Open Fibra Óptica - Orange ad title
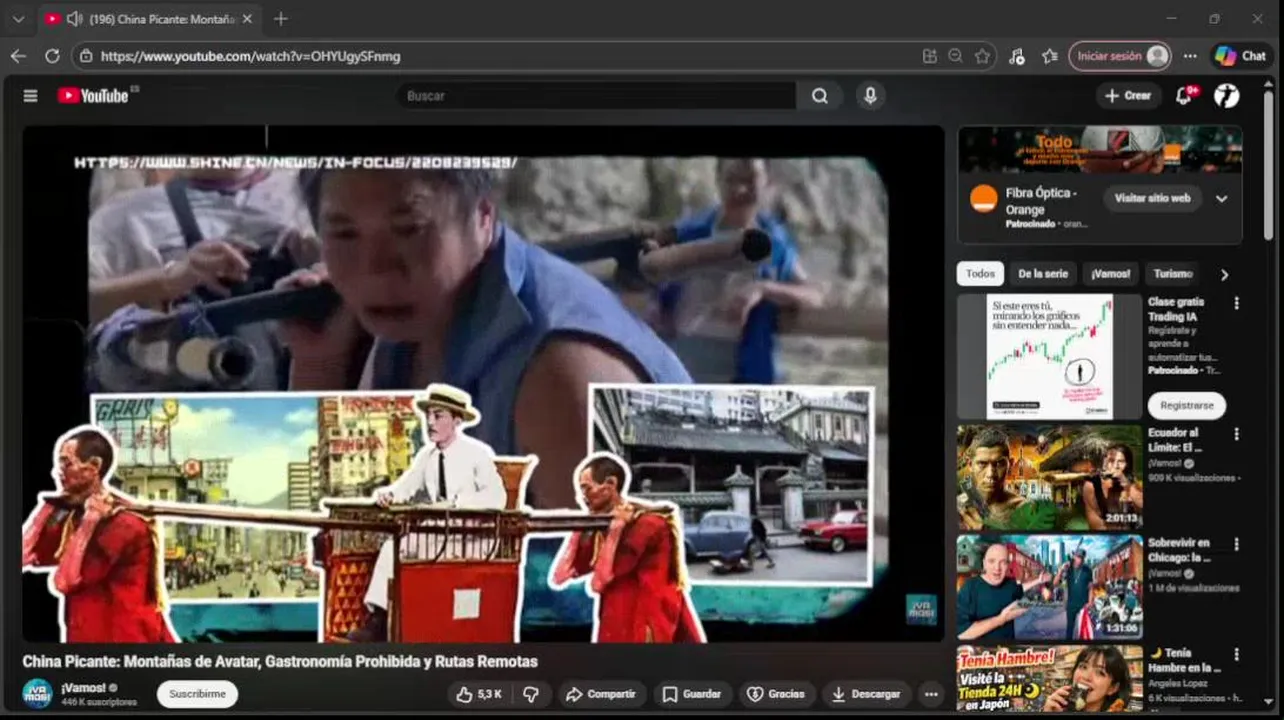The height and width of the screenshot is (720, 1284). (x=1041, y=201)
